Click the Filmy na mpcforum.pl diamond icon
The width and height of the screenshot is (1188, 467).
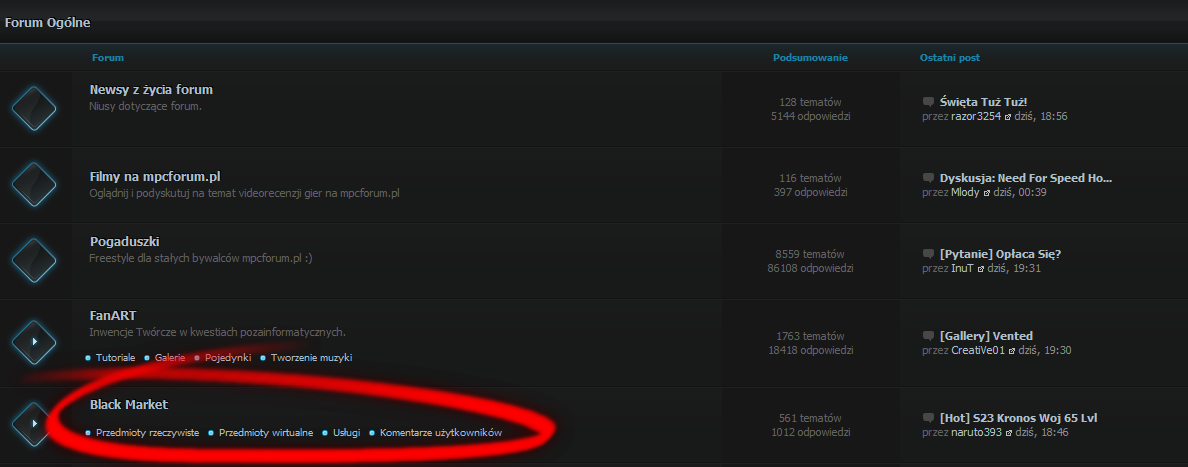(x=34, y=184)
